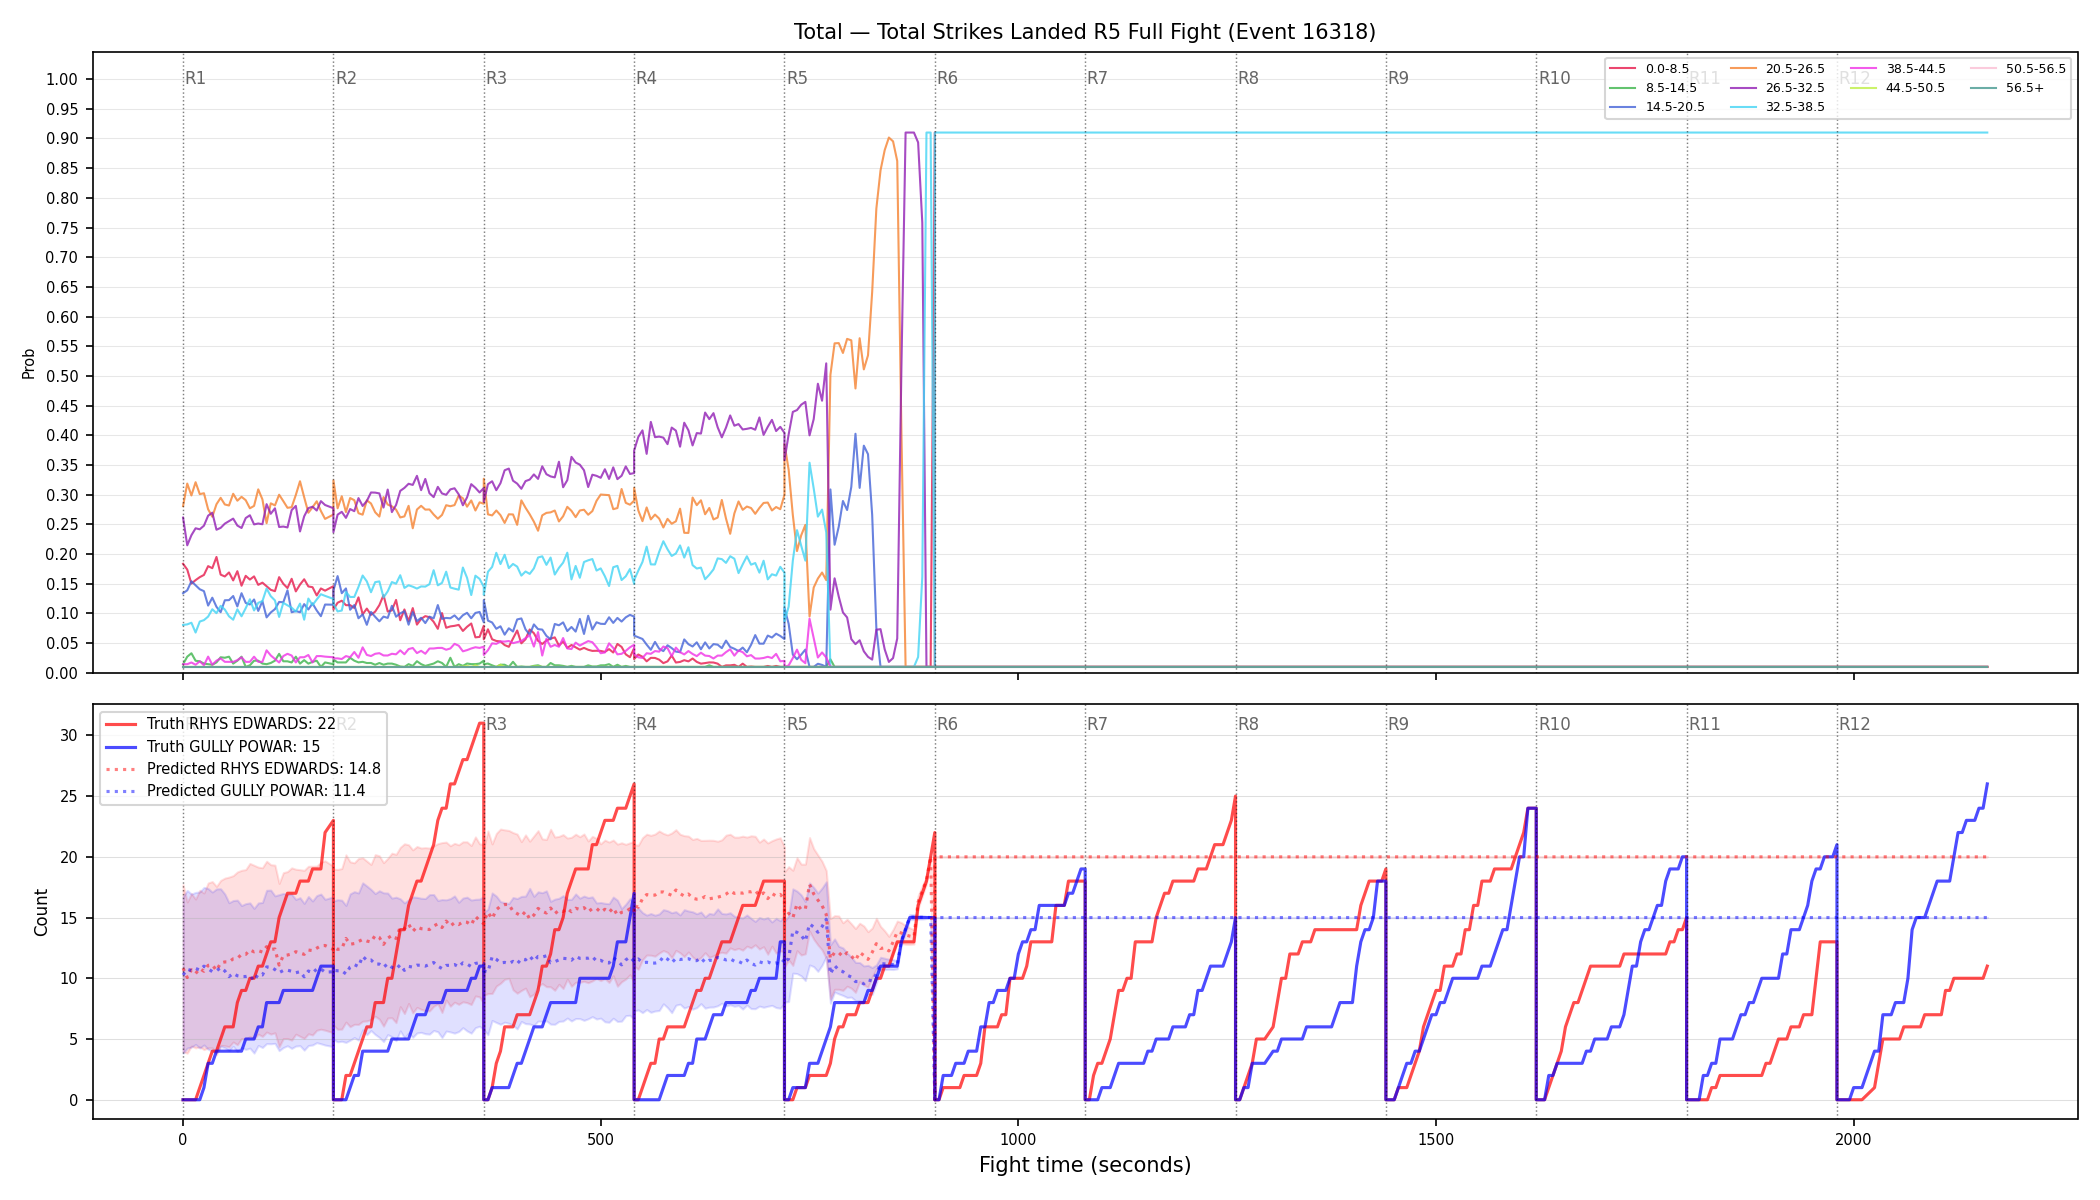Viewport: 2100px width, 1200px height.
Task: Select the '38.5-44.5' legend label
Action: [1916, 69]
